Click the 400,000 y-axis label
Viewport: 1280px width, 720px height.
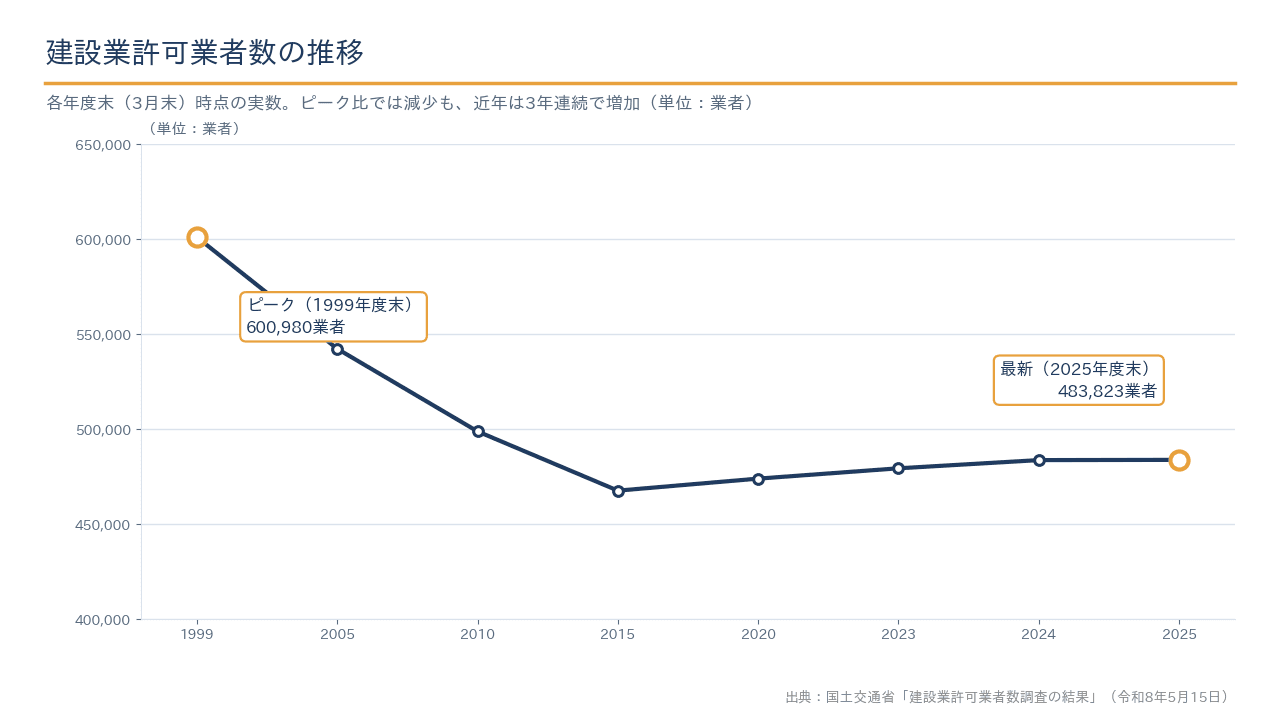point(104,620)
